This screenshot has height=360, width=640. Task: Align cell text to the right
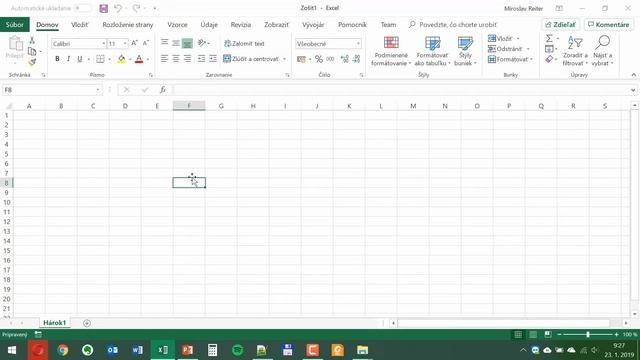[187, 59]
